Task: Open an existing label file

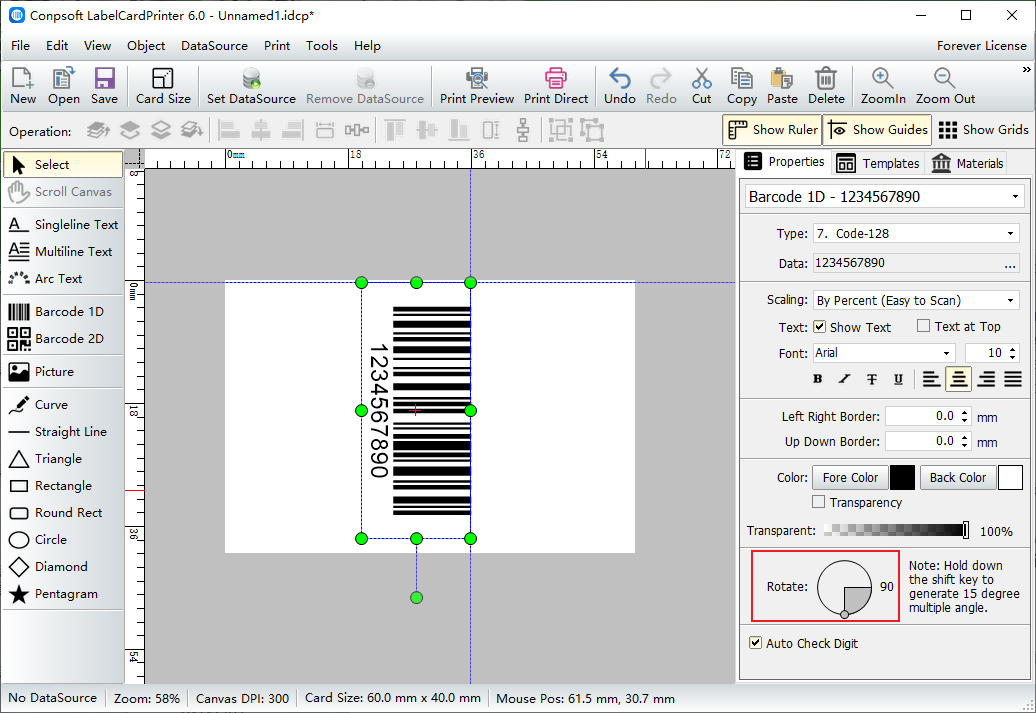Action: [63, 86]
